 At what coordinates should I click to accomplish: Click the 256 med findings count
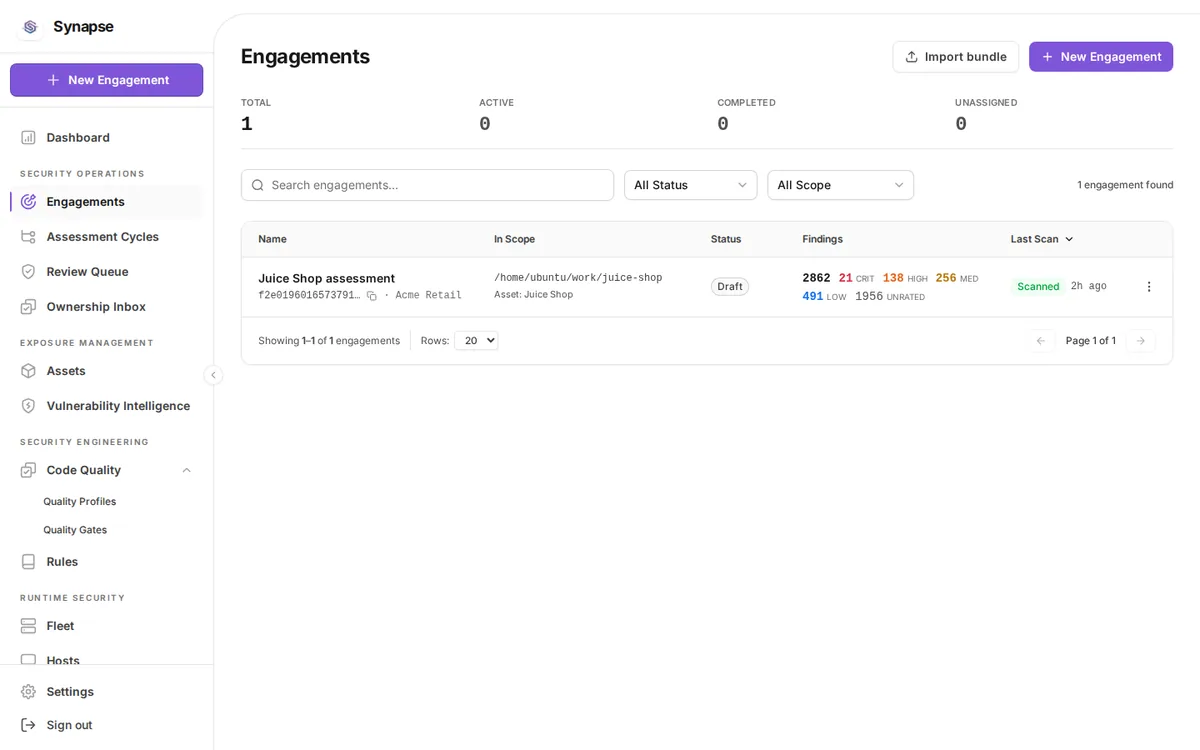point(957,278)
